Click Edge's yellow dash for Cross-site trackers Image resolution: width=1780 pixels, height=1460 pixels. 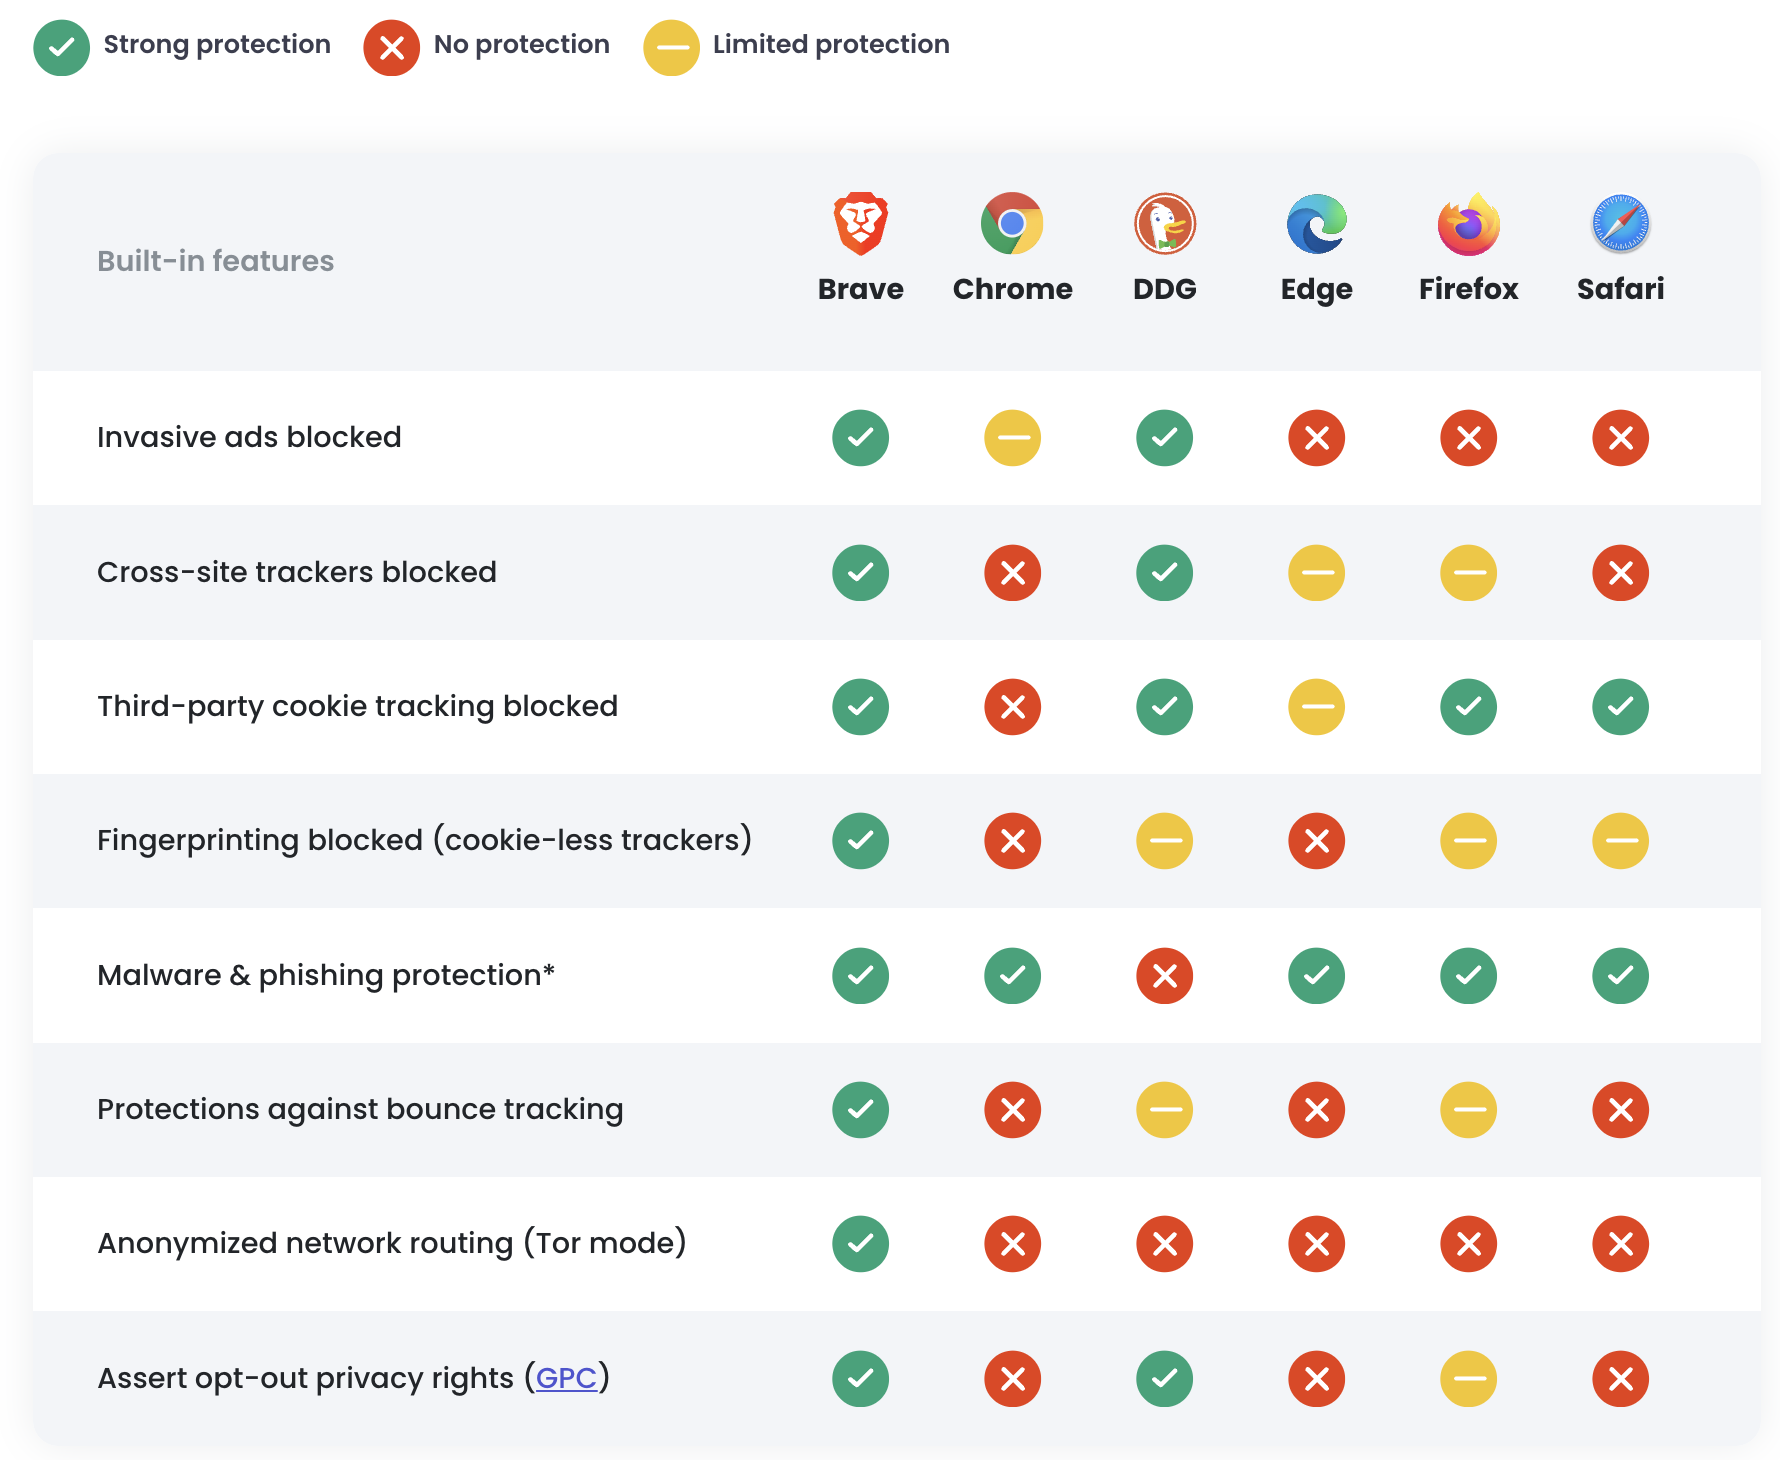pos(1316,573)
